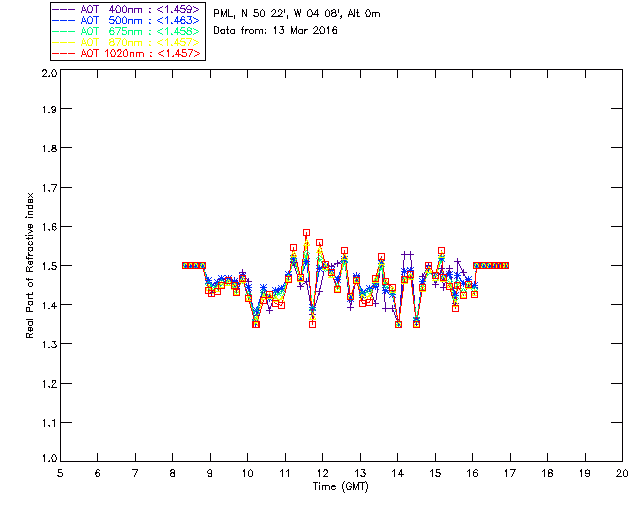Click the y-axis label '1.7'

[49, 188]
